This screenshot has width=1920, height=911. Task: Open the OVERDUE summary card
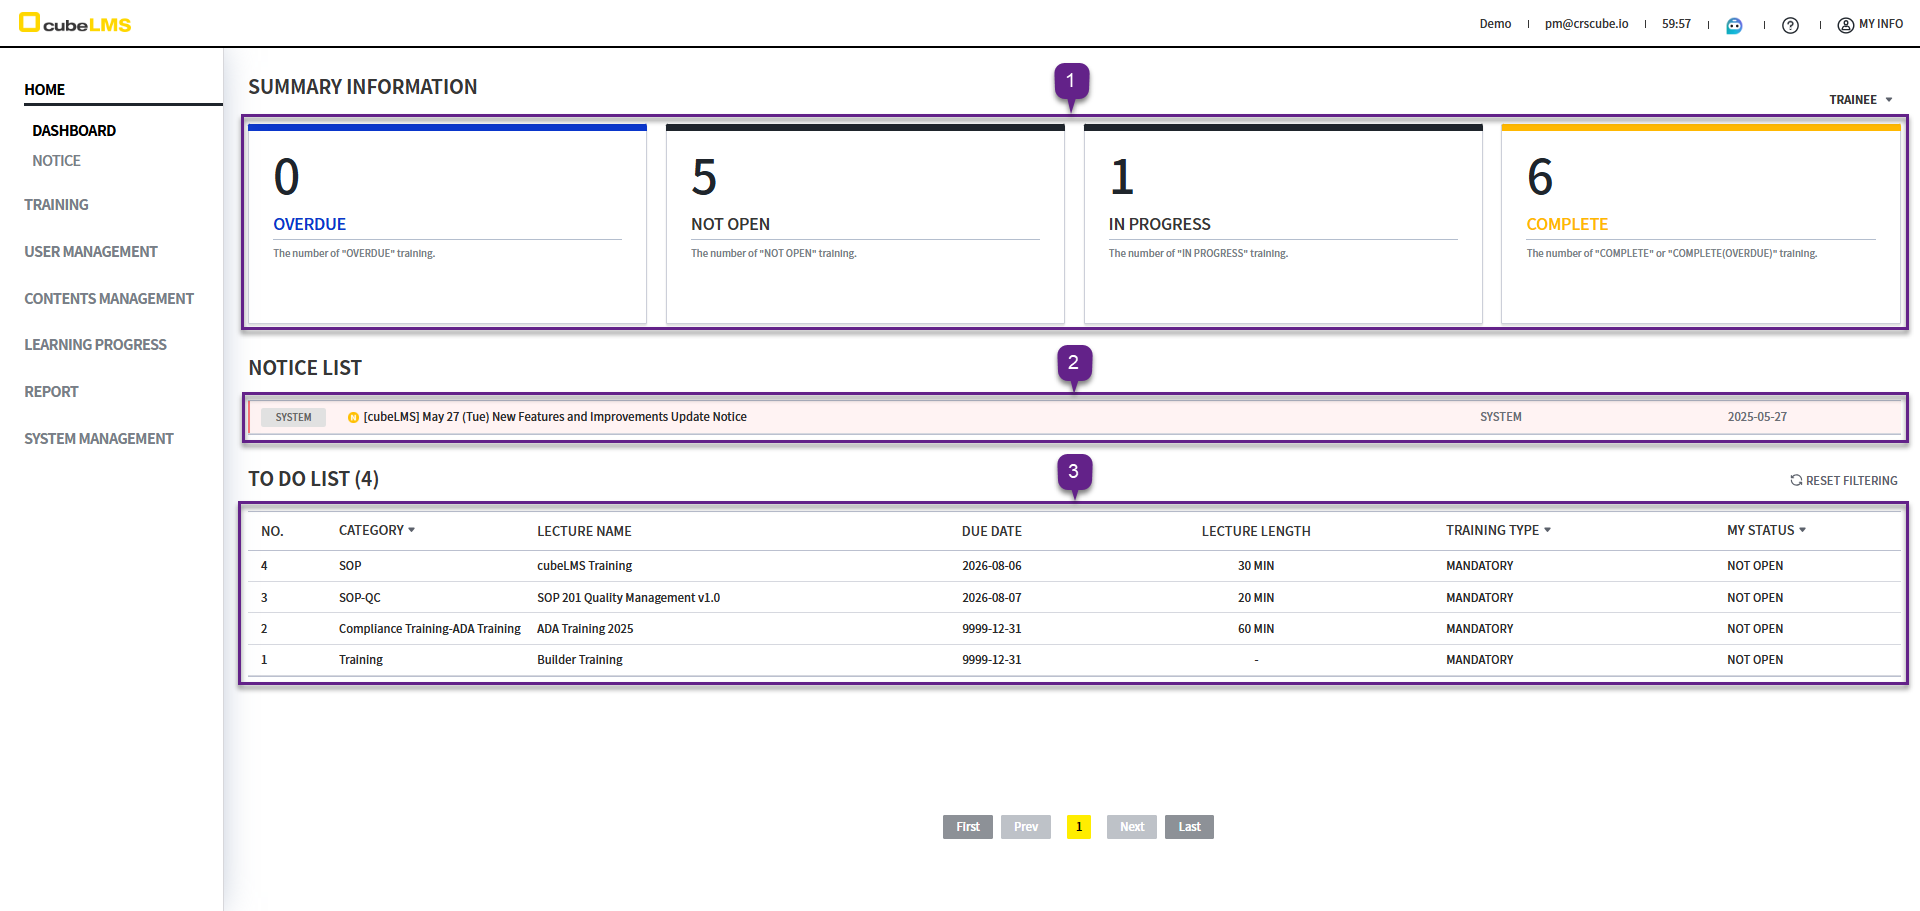447,224
